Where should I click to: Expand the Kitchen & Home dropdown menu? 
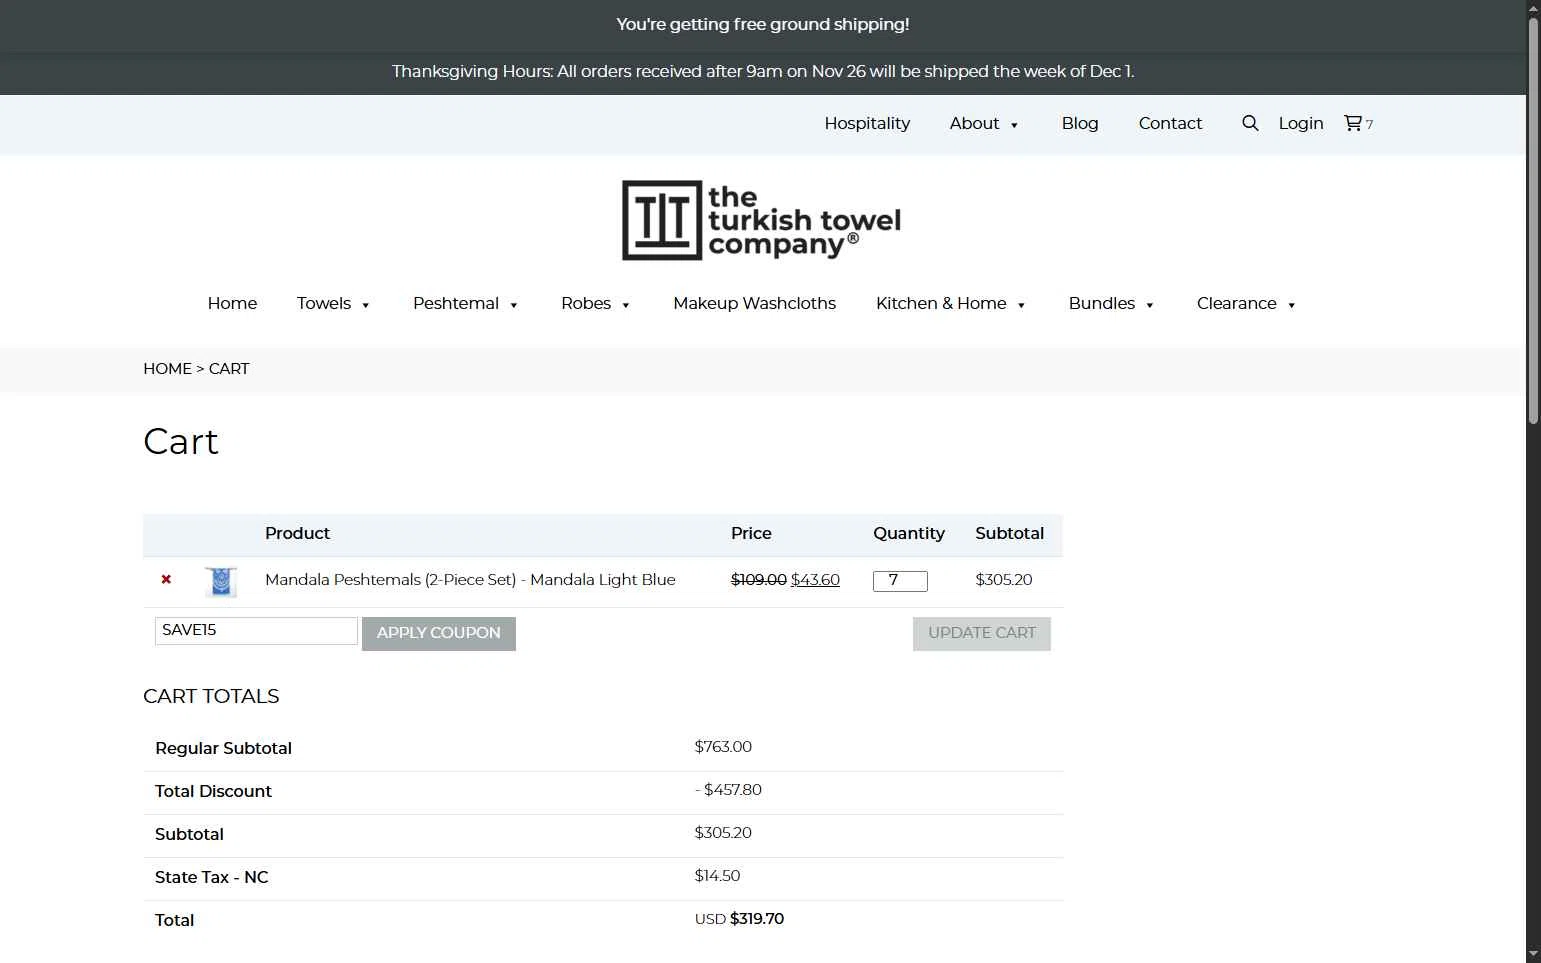(x=951, y=303)
